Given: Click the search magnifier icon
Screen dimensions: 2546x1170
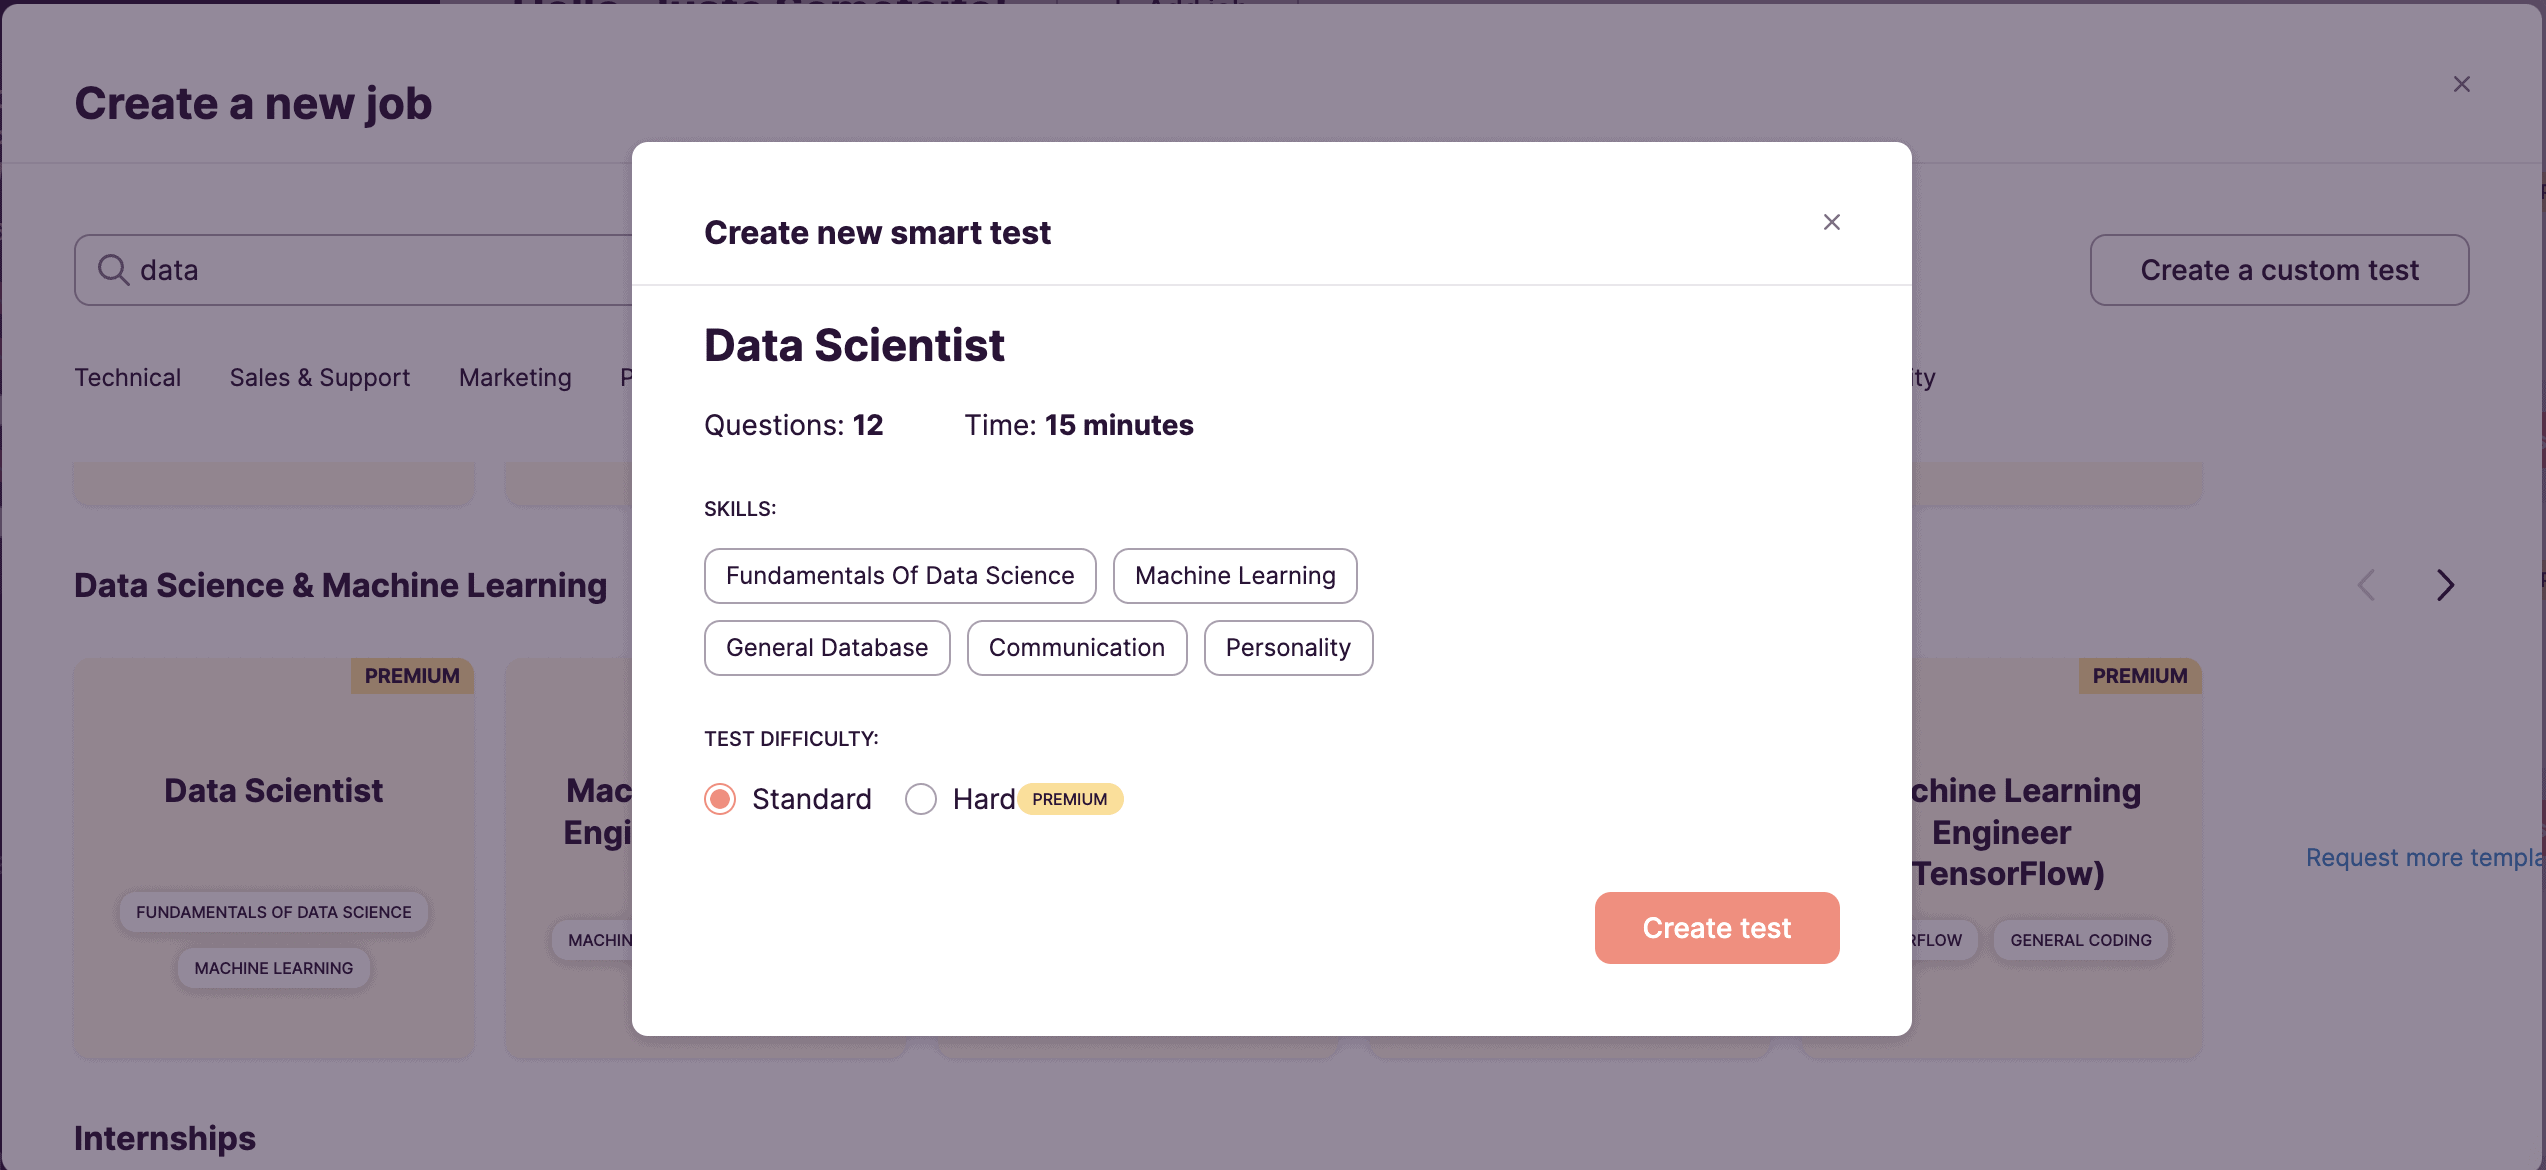Looking at the screenshot, I should click(113, 270).
